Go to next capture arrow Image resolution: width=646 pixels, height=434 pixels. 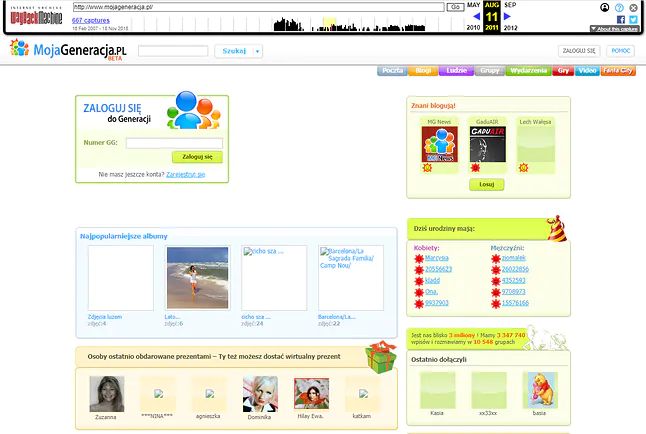[507, 16]
